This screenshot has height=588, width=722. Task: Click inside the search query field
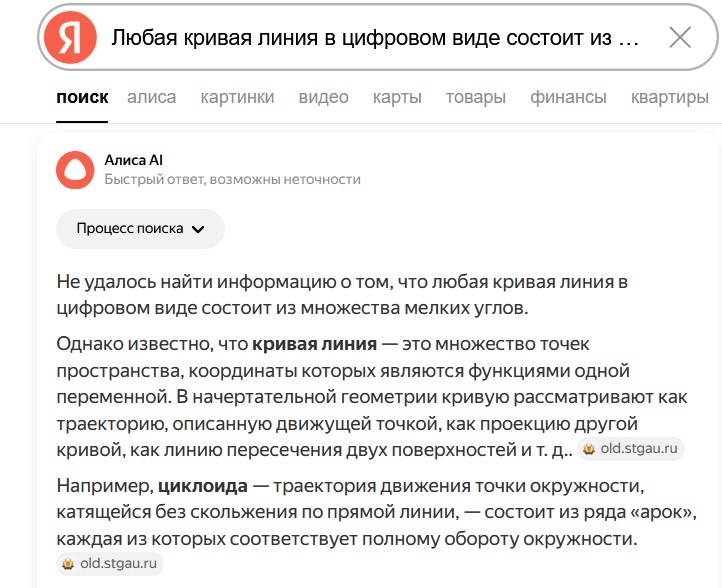375,38
